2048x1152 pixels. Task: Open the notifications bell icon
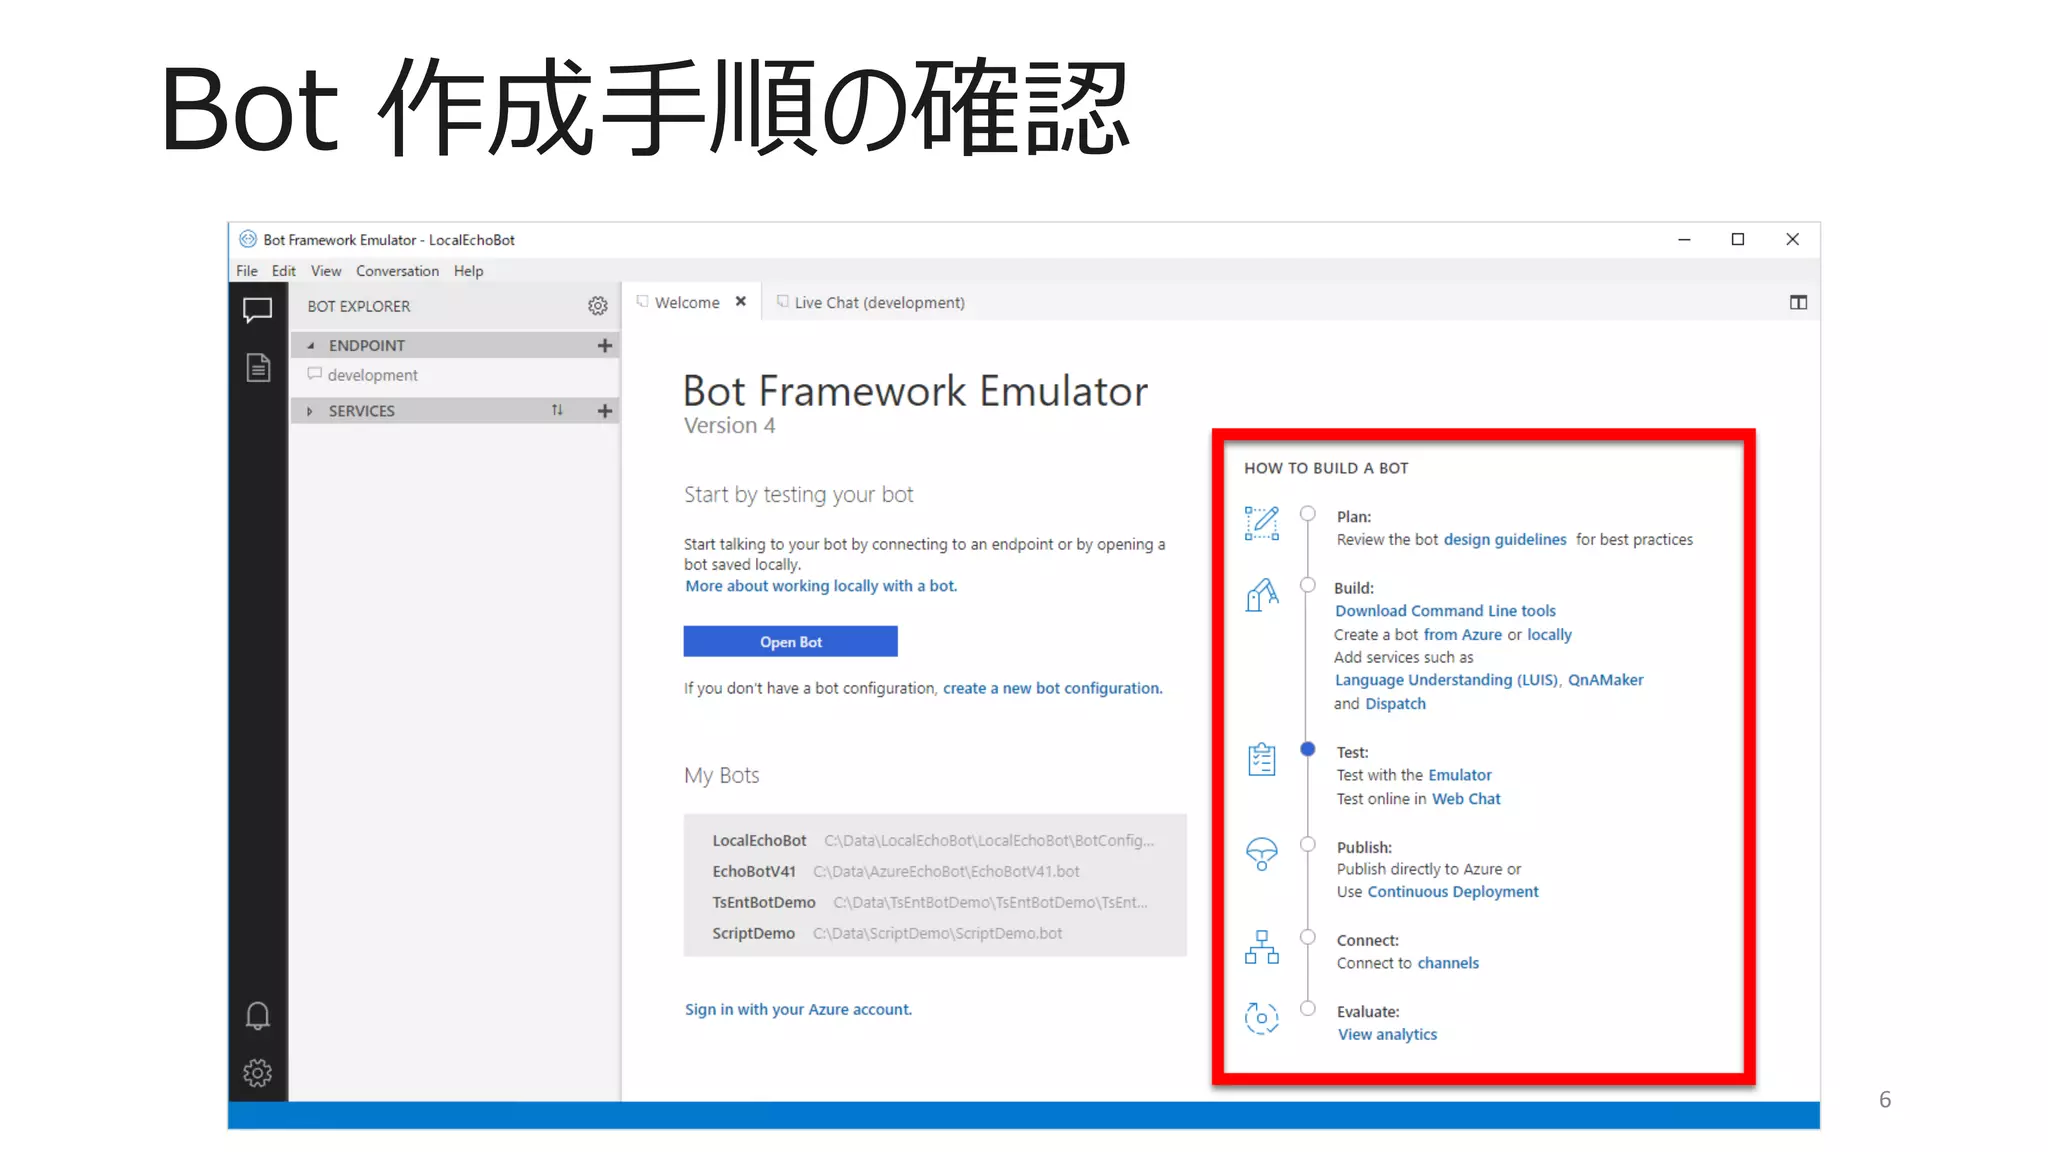coord(257,1015)
